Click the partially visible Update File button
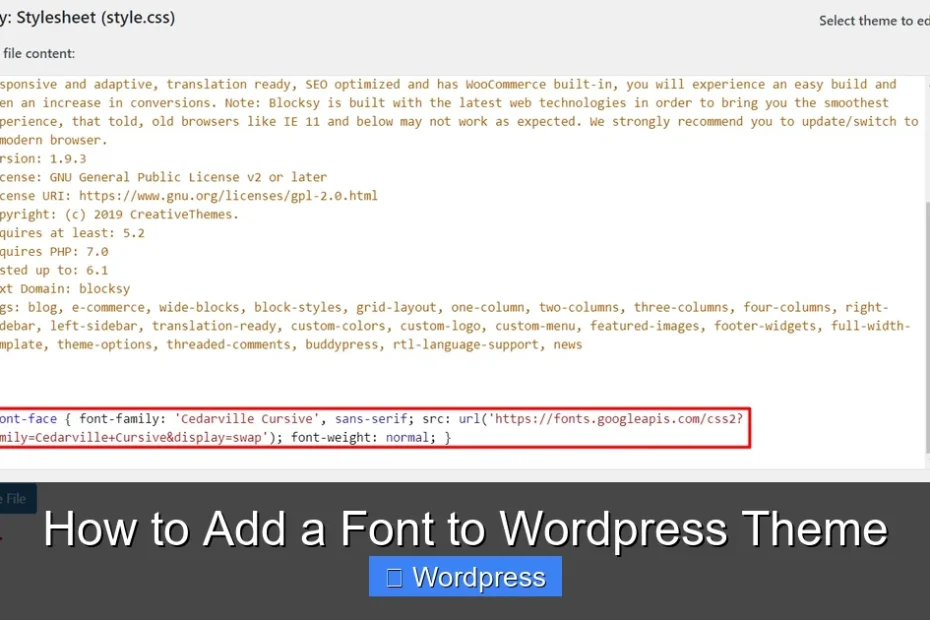The image size is (930, 620). [18, 498]
